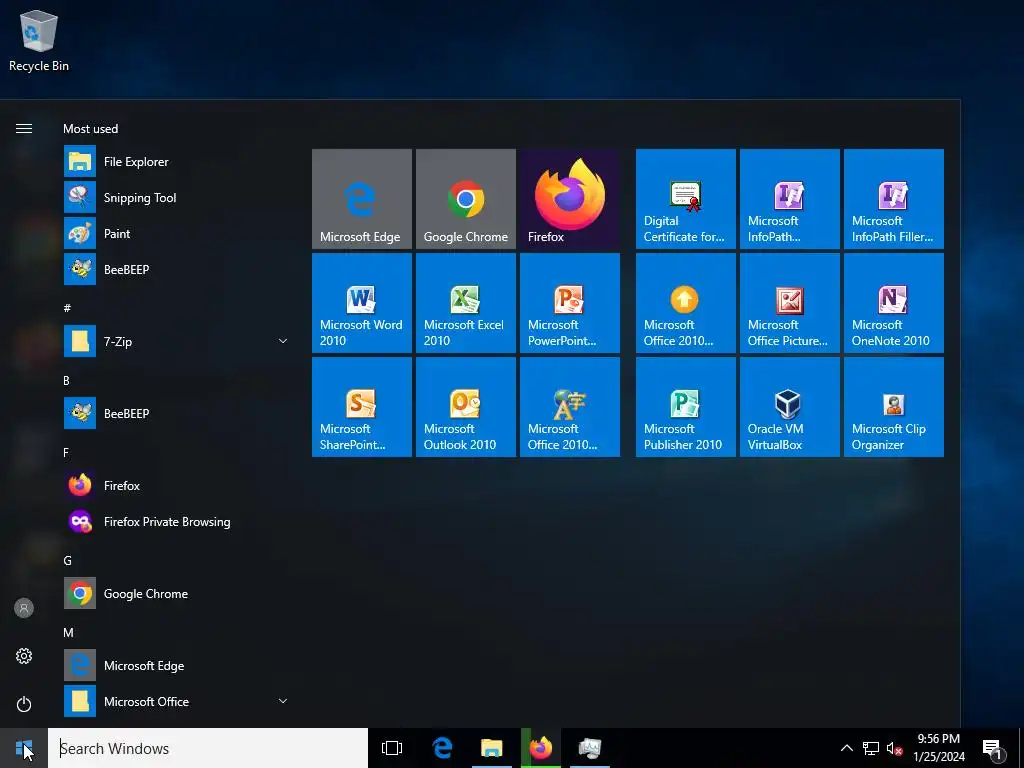Open Oracle VM VirtualBox tile
The image size is (1024, 768).
click(790, 407)
